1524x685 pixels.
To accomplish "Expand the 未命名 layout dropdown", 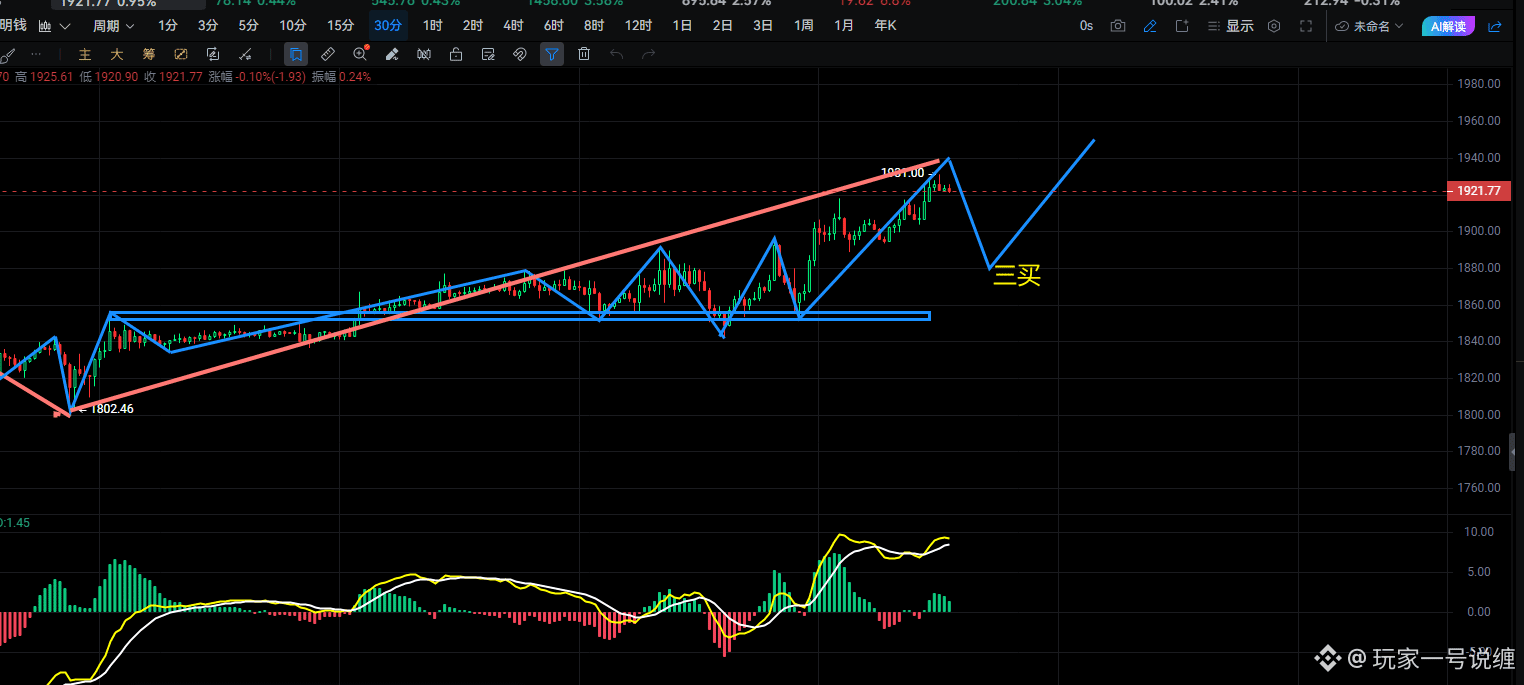I will point(1369,26).
